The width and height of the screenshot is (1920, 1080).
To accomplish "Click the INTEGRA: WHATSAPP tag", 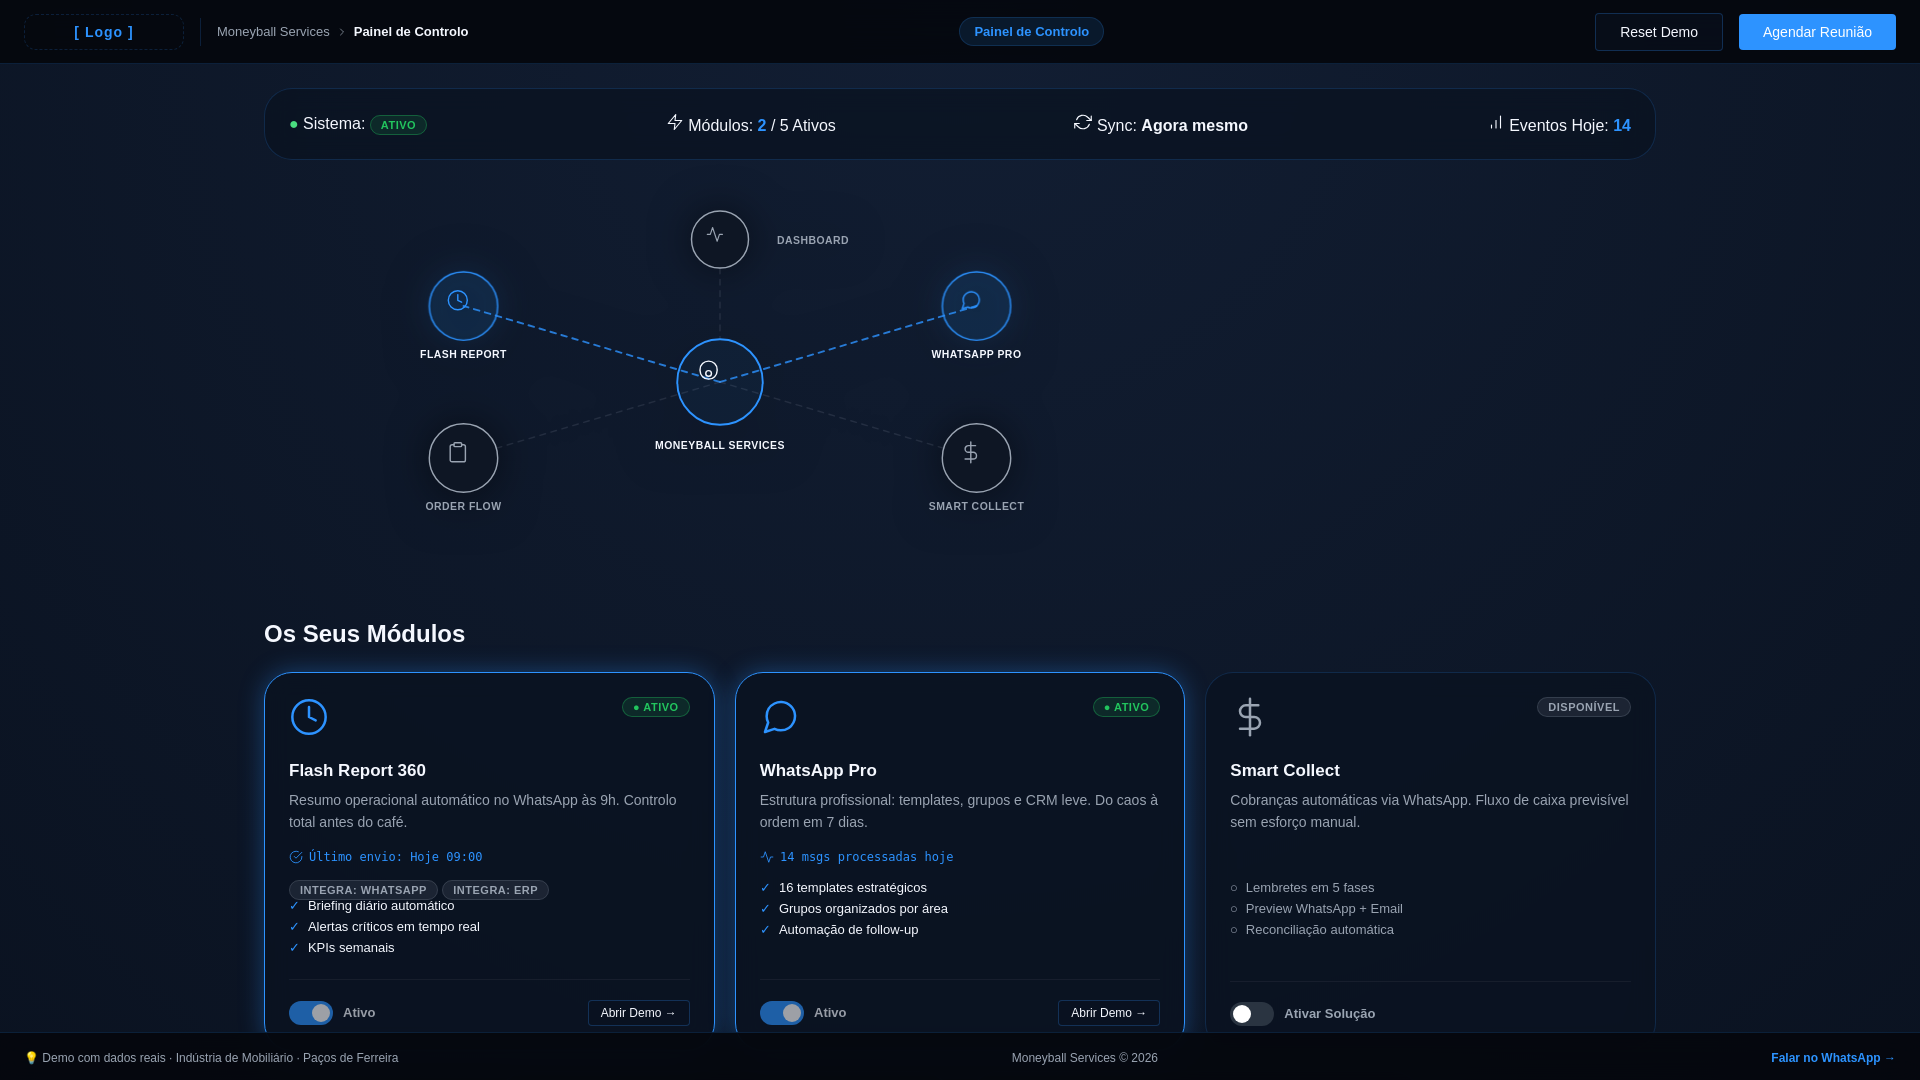I will (363, 890).
